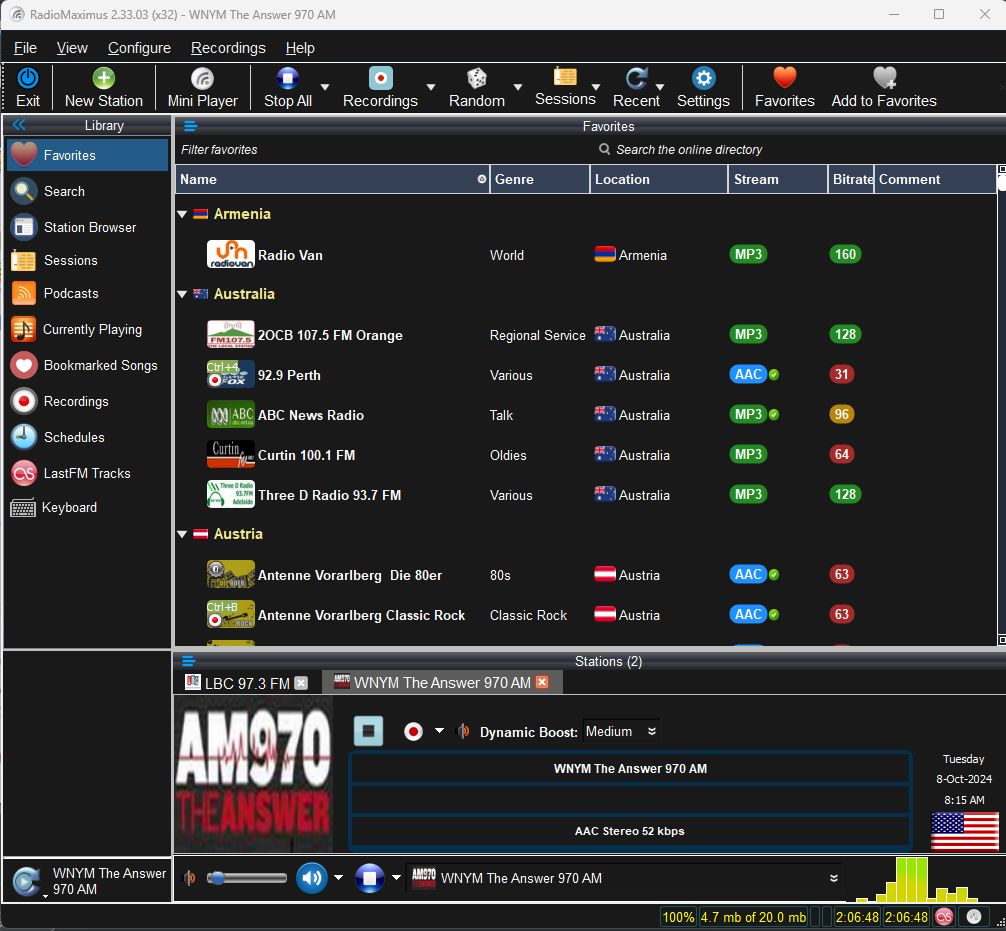
Task: Select the Curtin 100.1 FM station row
Action: coord(586,455)
